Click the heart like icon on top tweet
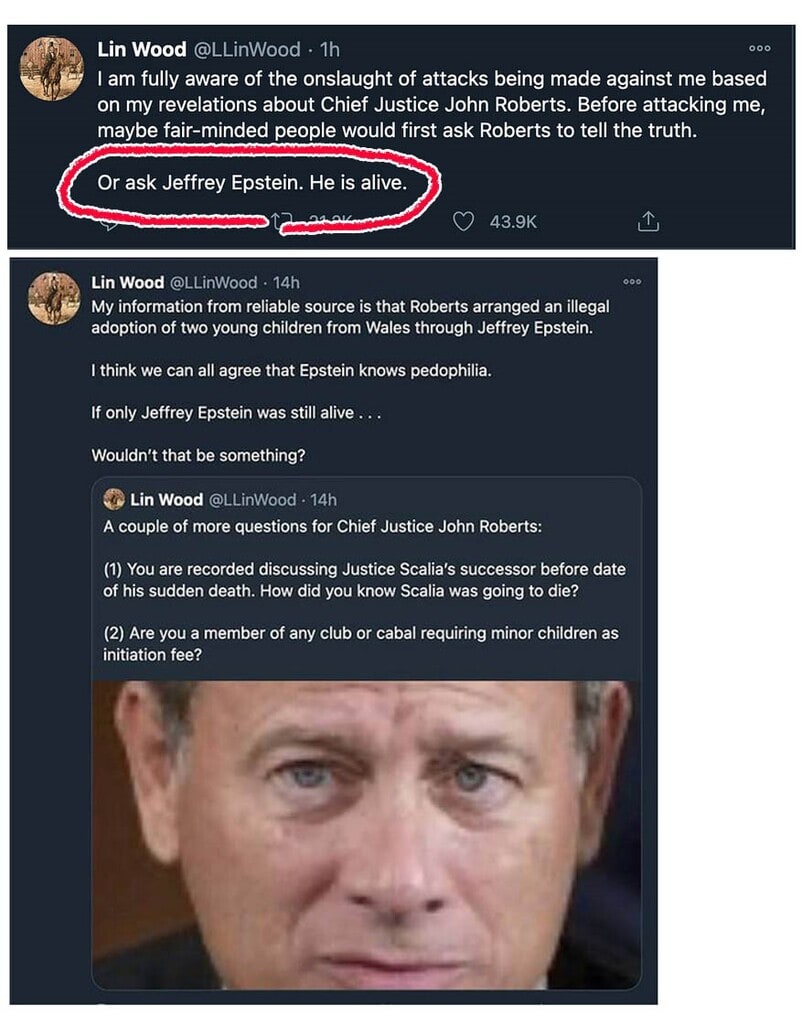The image size is (802, 1024). pyautogui.click(x=463, y=222)
